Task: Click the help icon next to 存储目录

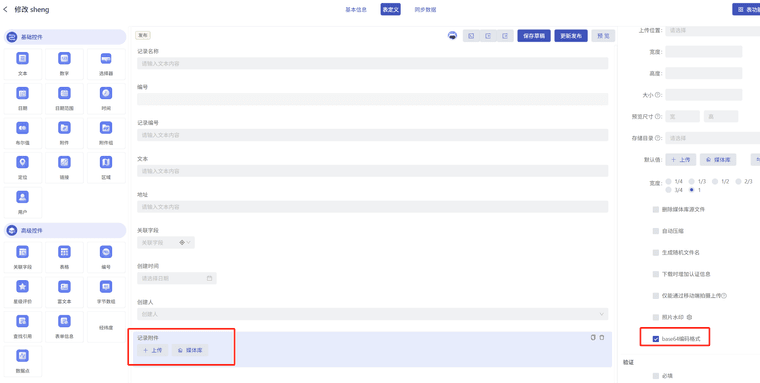Action: (658, 138)
